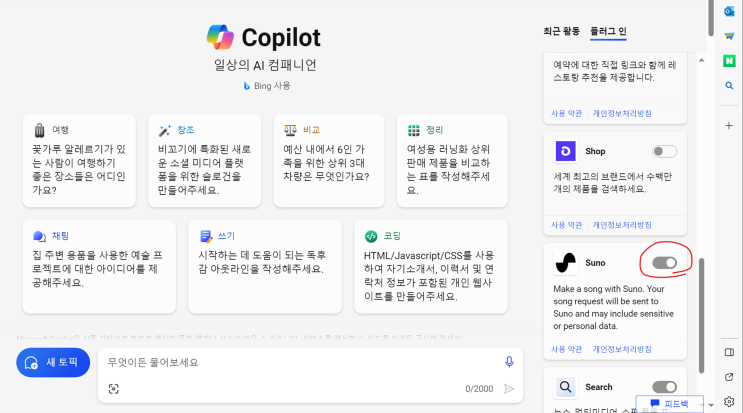Select the 창조 slogan suggestion card
Screen dimensions: 743x413
(x=204, y=161)
